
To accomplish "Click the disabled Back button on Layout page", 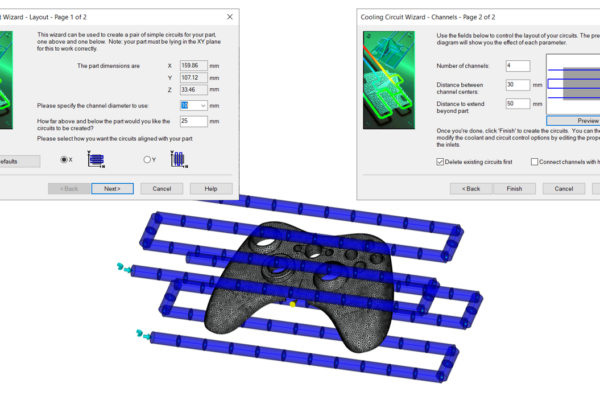I will click(69, 189).
